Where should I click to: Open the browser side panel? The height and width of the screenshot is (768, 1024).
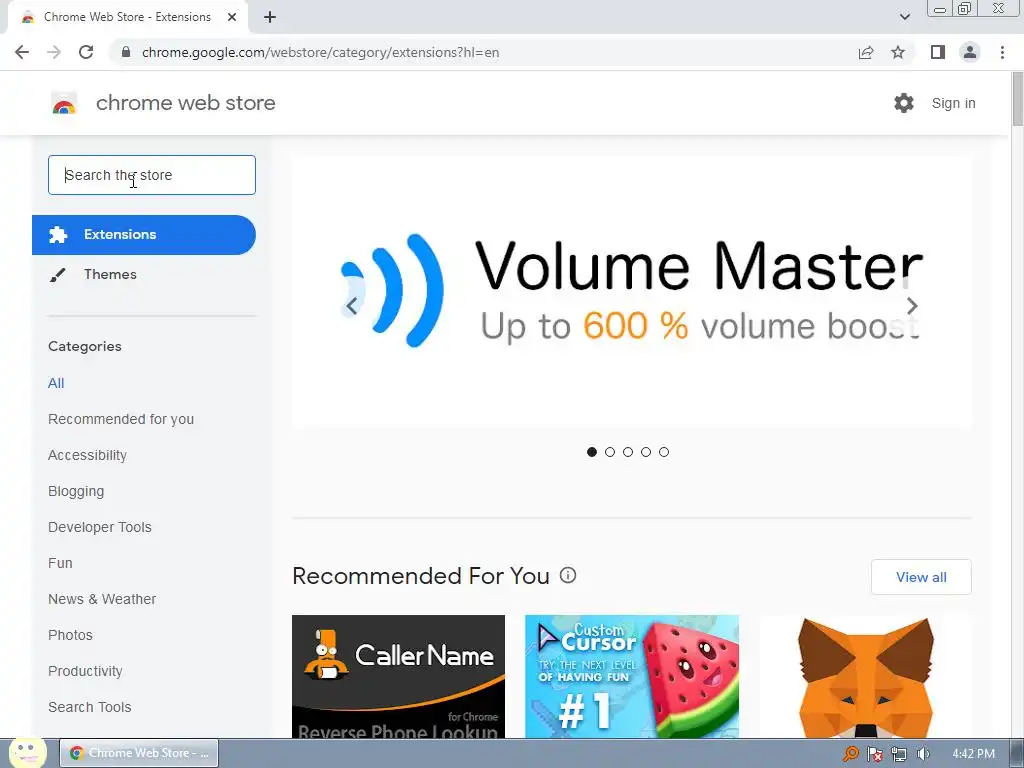(938, 52)
